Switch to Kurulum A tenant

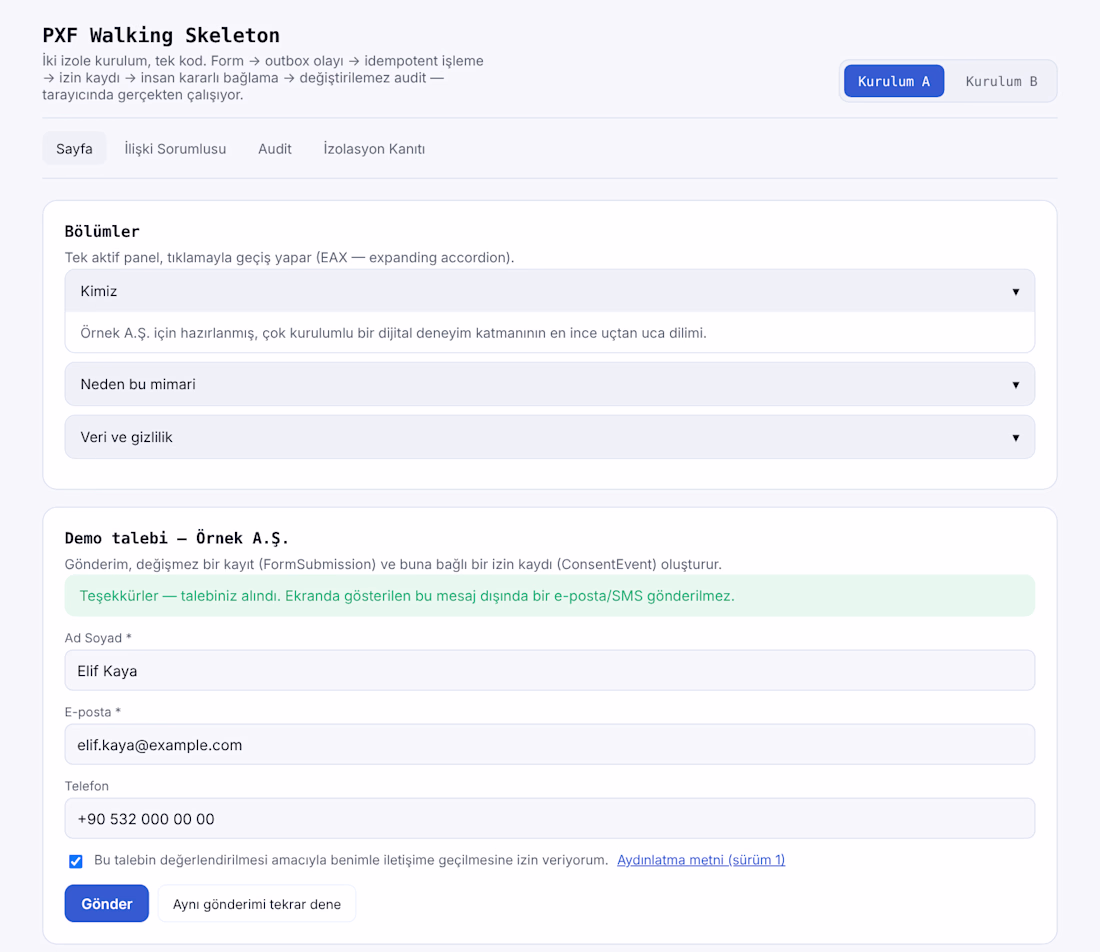coord(893,81)
